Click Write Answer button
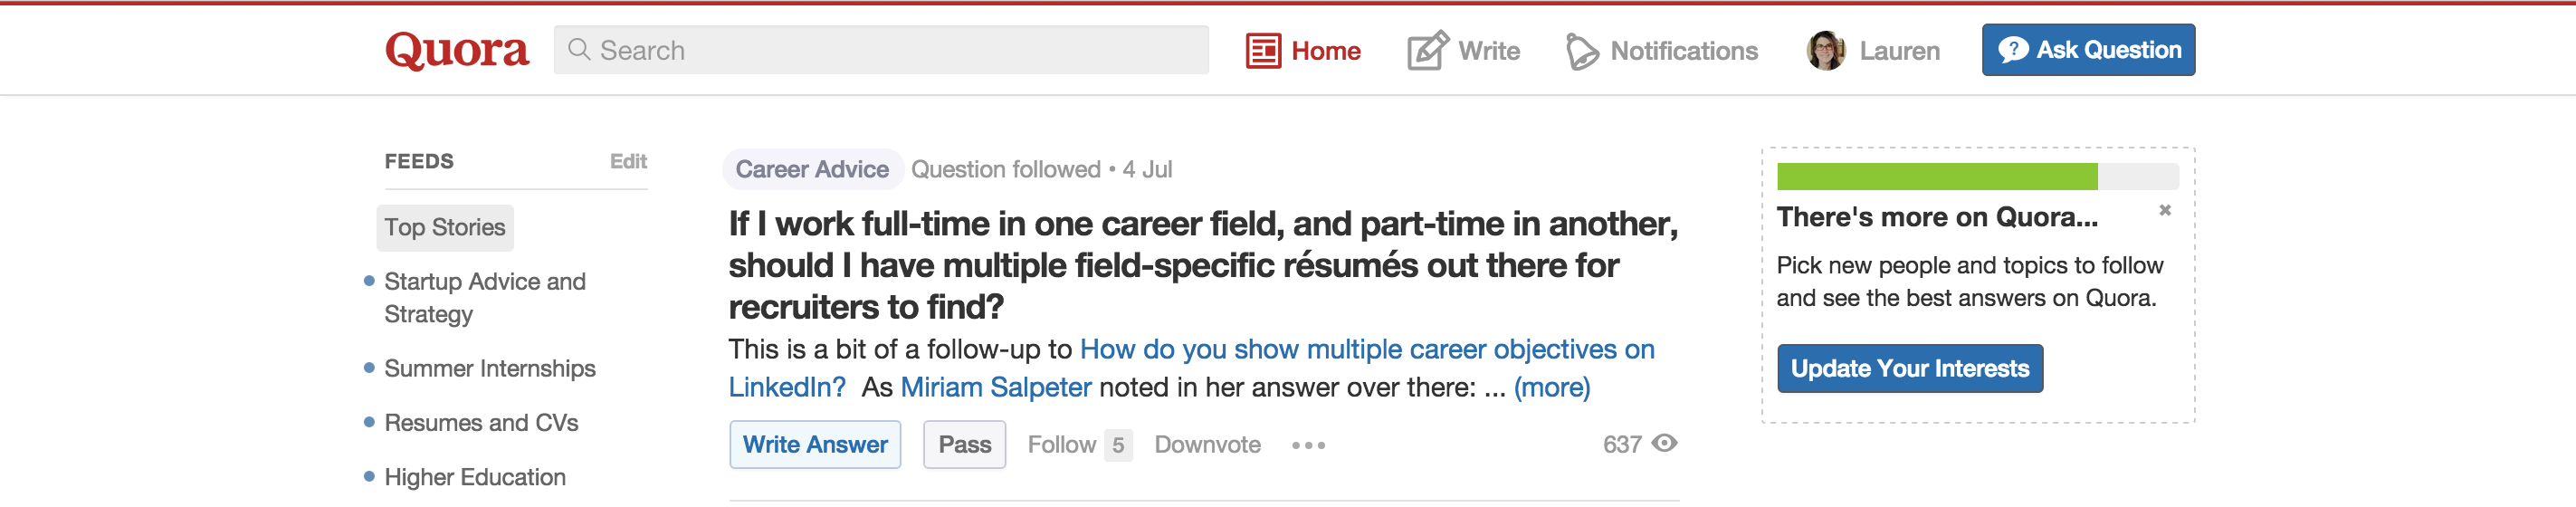Viewport: 2576px width, 507px height. [x=815, y=445]
